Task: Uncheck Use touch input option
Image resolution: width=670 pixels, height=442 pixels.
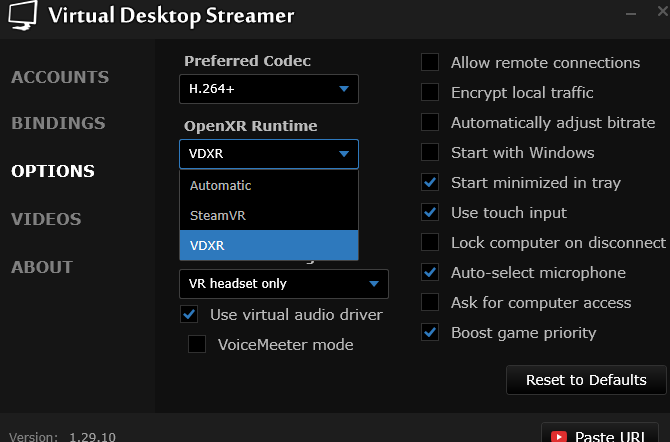Action: (430, 212)
